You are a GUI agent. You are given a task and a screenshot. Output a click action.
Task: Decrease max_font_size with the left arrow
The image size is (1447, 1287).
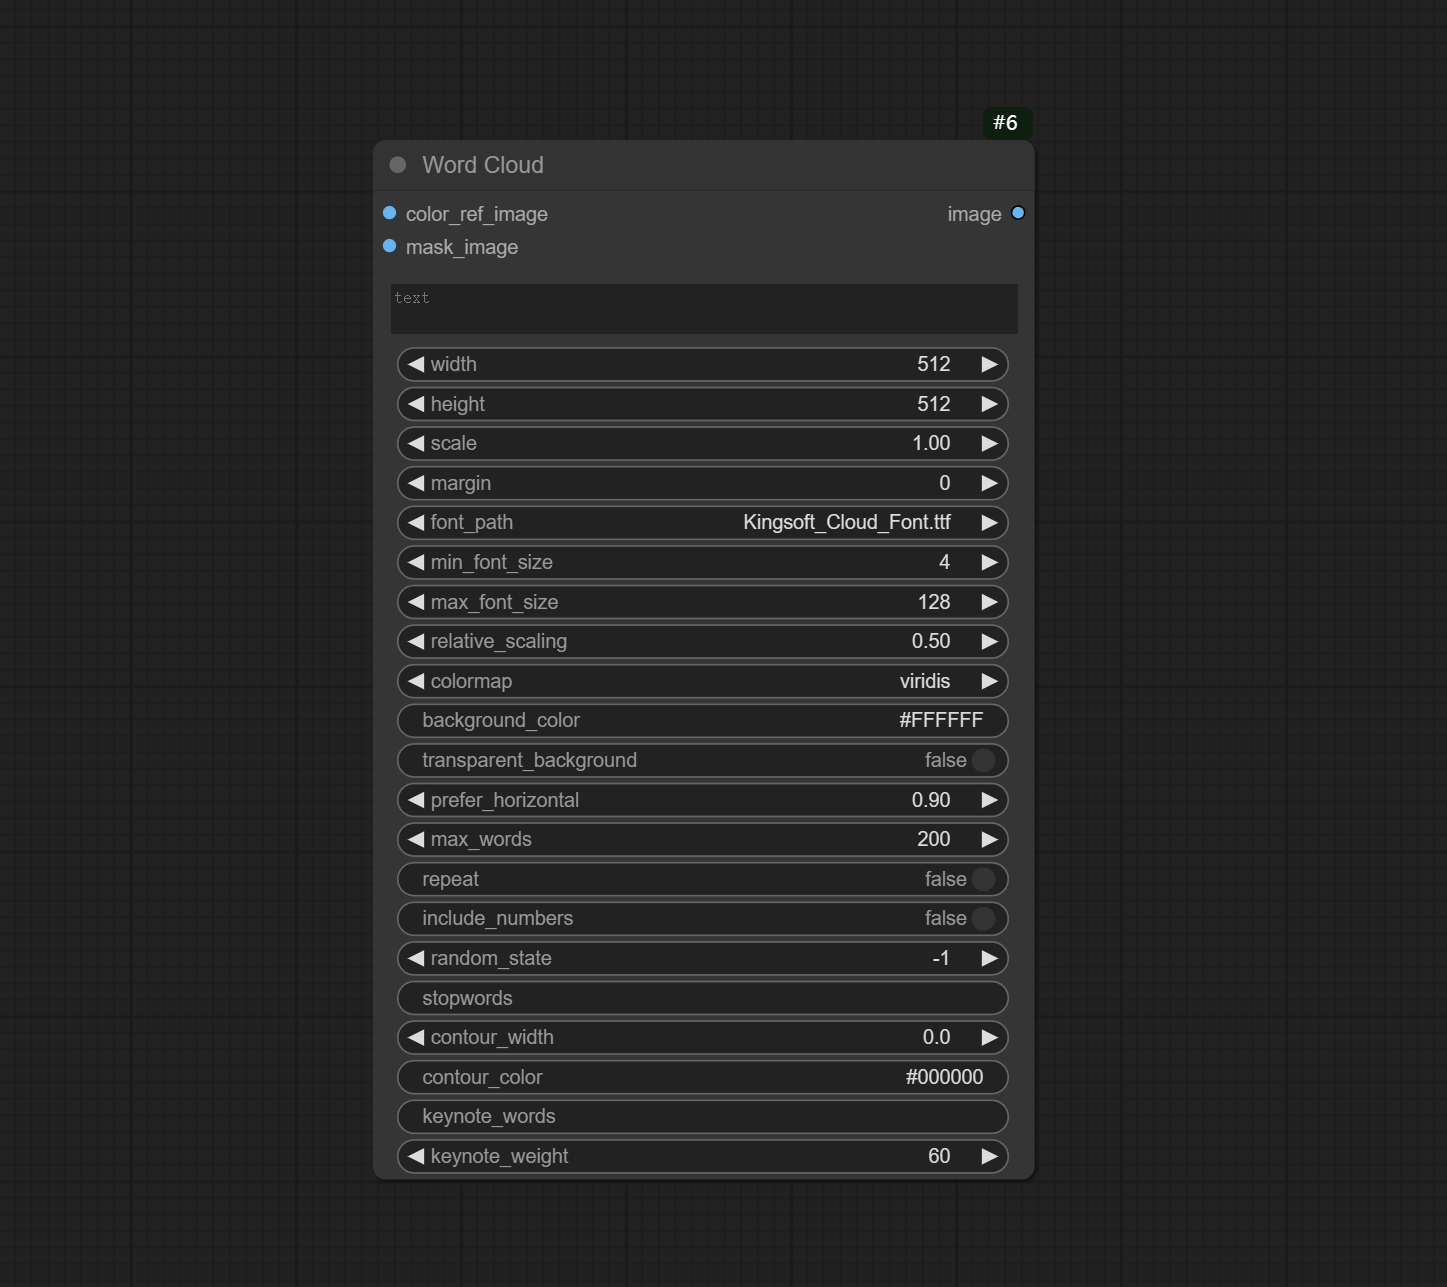[416, 602]
